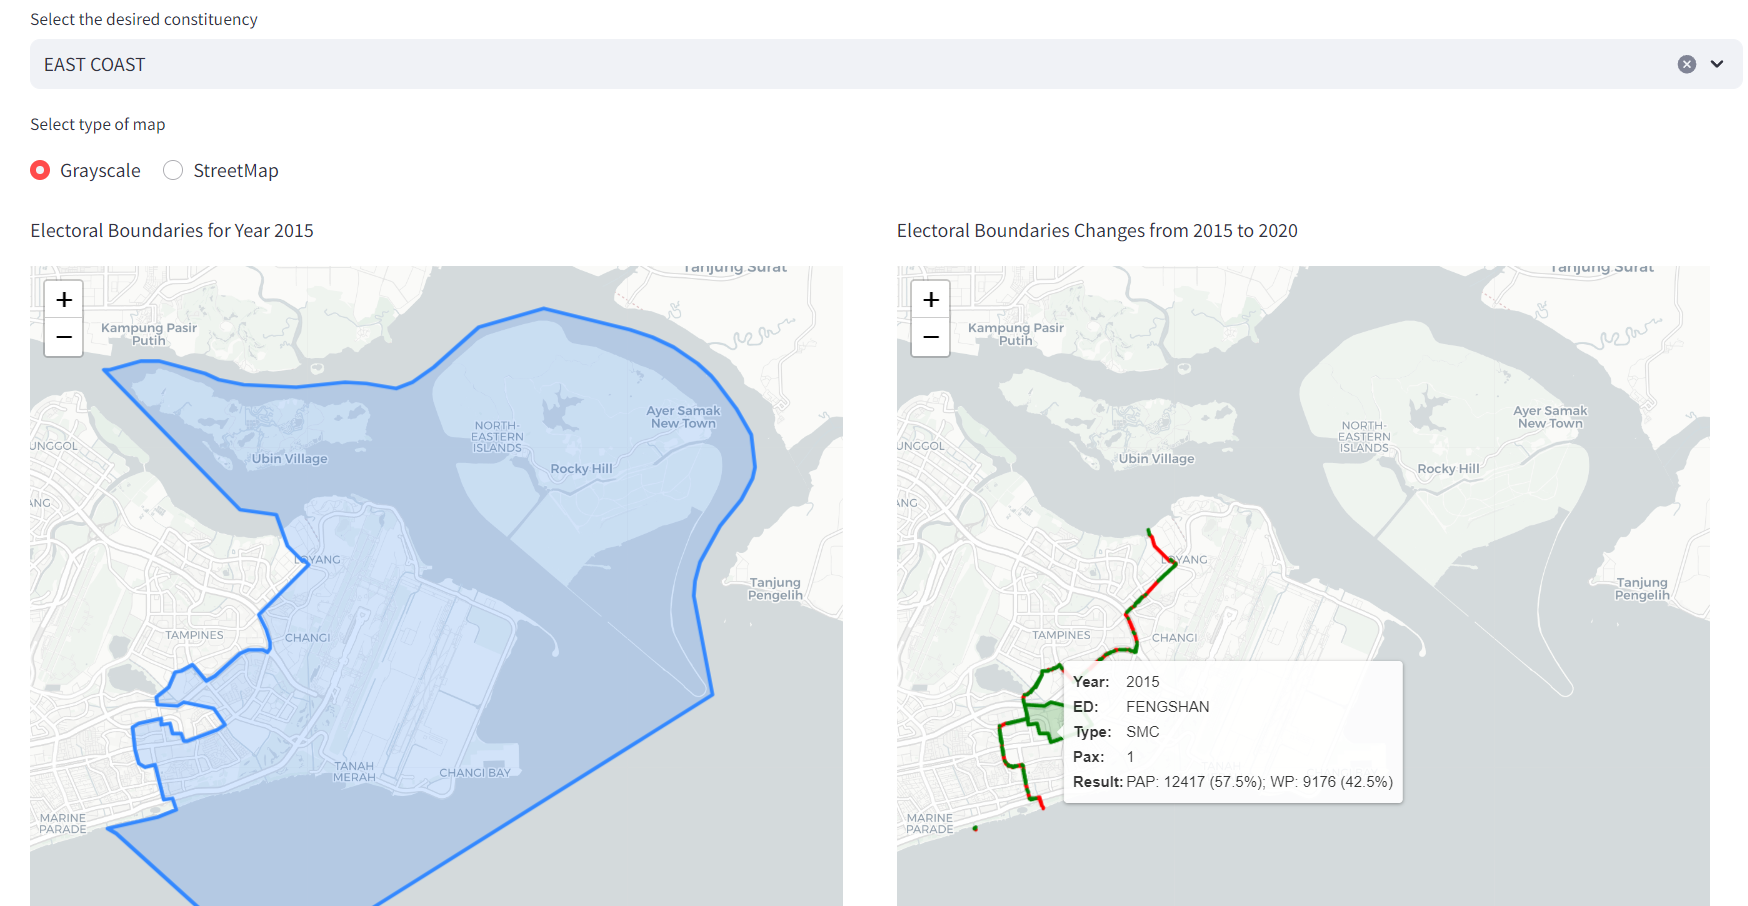Zoom in on the 2015 boundaries map
Screen dimensions: 1748x906
pos(64,299)
